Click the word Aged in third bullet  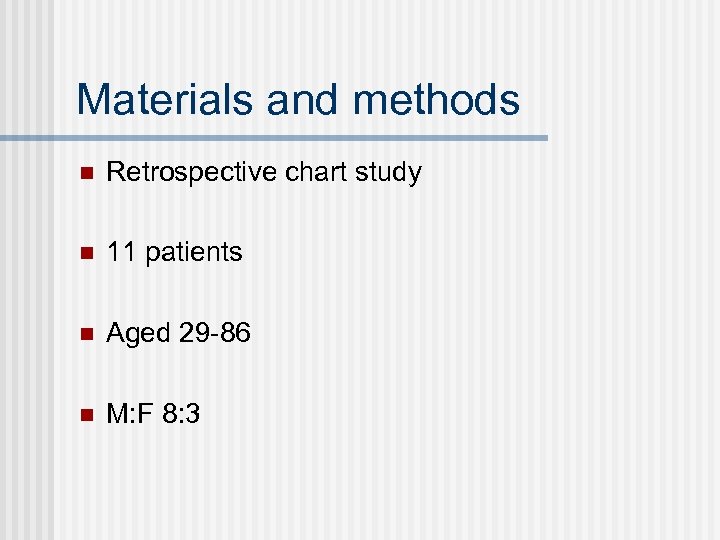(138, 332)
